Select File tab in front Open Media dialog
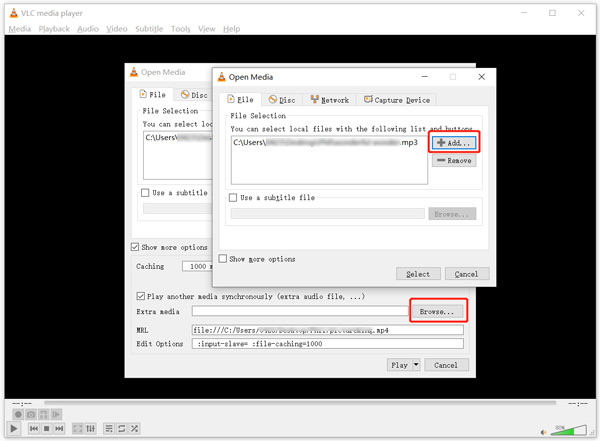The image size is (600, 441). point(240,100)
